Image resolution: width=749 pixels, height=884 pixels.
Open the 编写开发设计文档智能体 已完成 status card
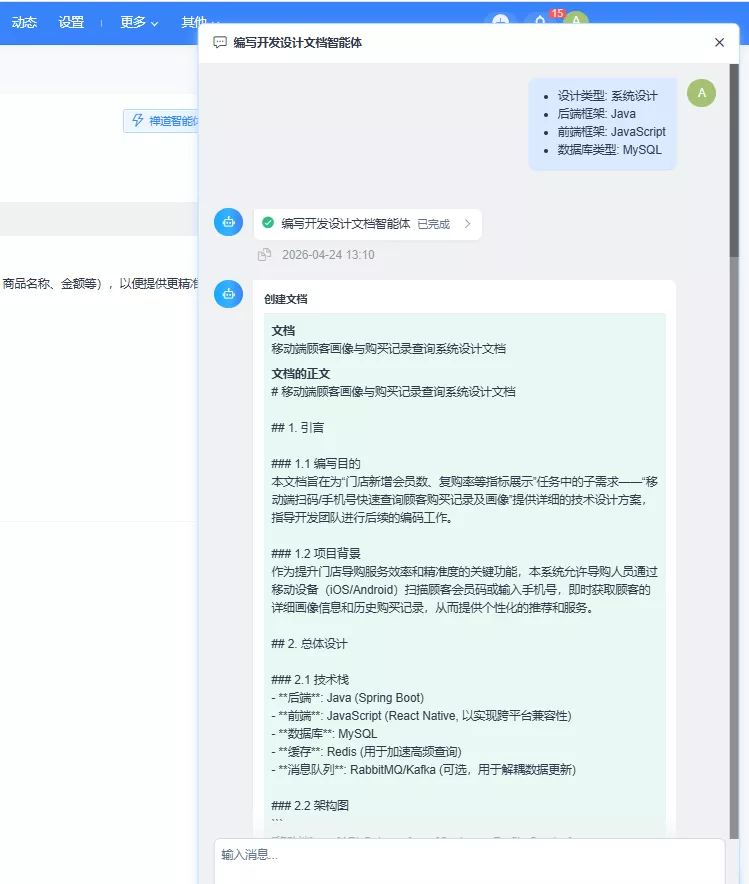pyautogui.click(x=367, y=224)
